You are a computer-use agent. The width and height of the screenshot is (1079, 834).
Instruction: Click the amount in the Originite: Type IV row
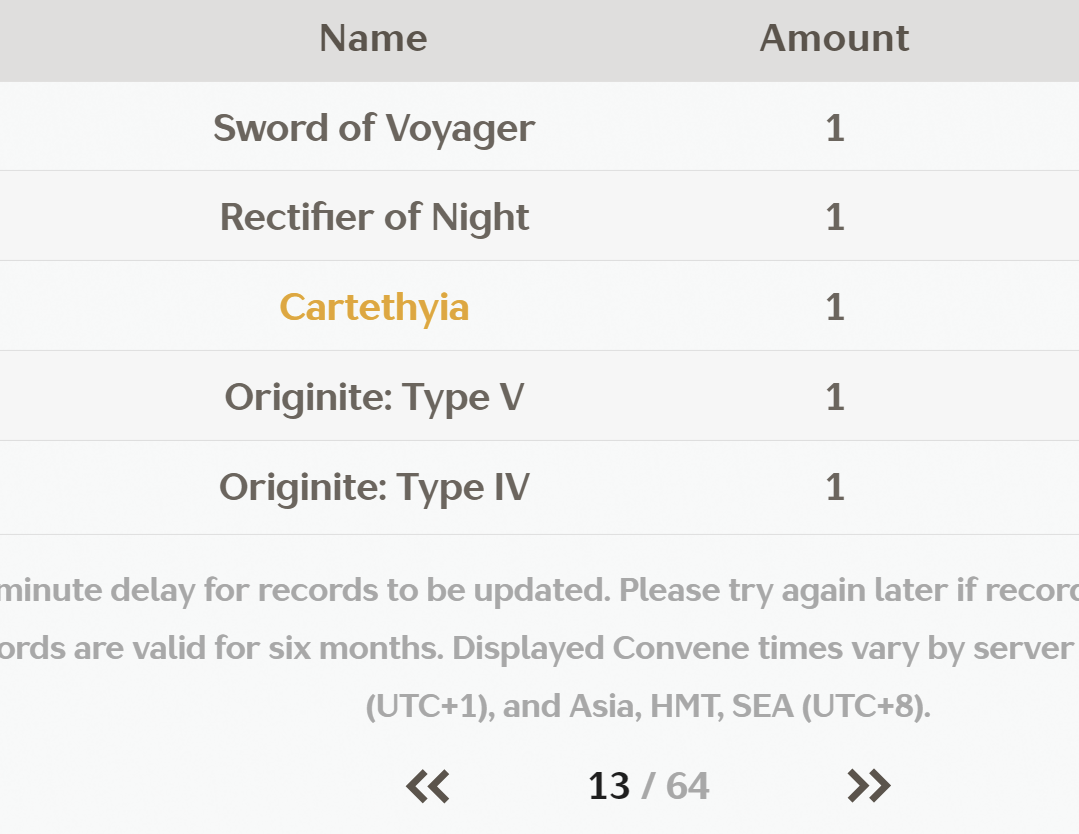click(835, 488)
